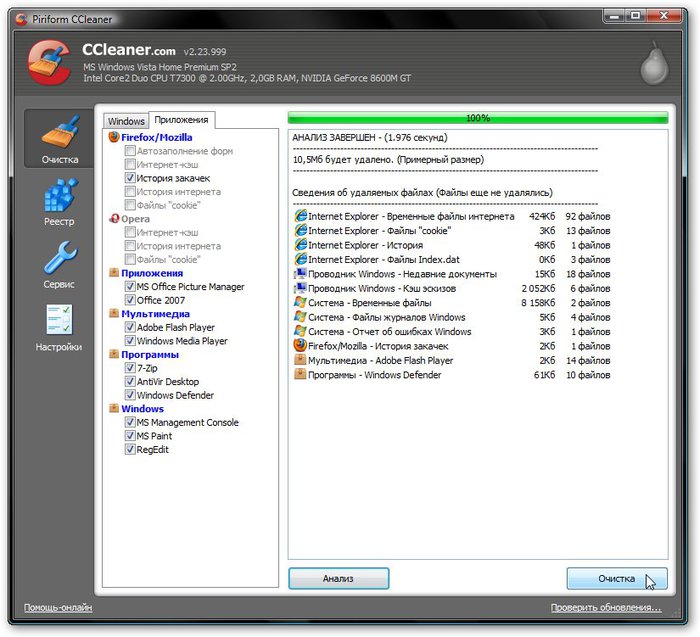700x637 pixels.
Task: Uncheck AntiVir Desktop checkbox
Action: point(130,381)
